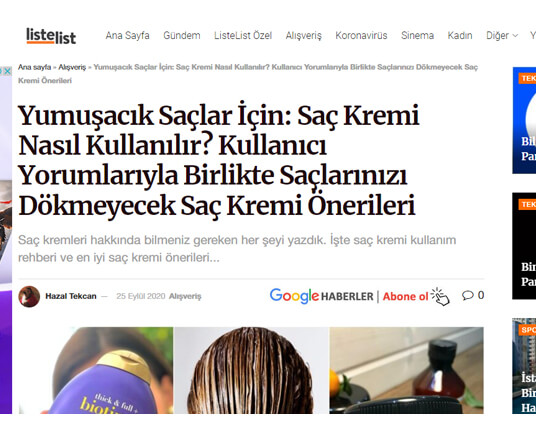Click the Abone ol subscribe link

tap(405, 296)
